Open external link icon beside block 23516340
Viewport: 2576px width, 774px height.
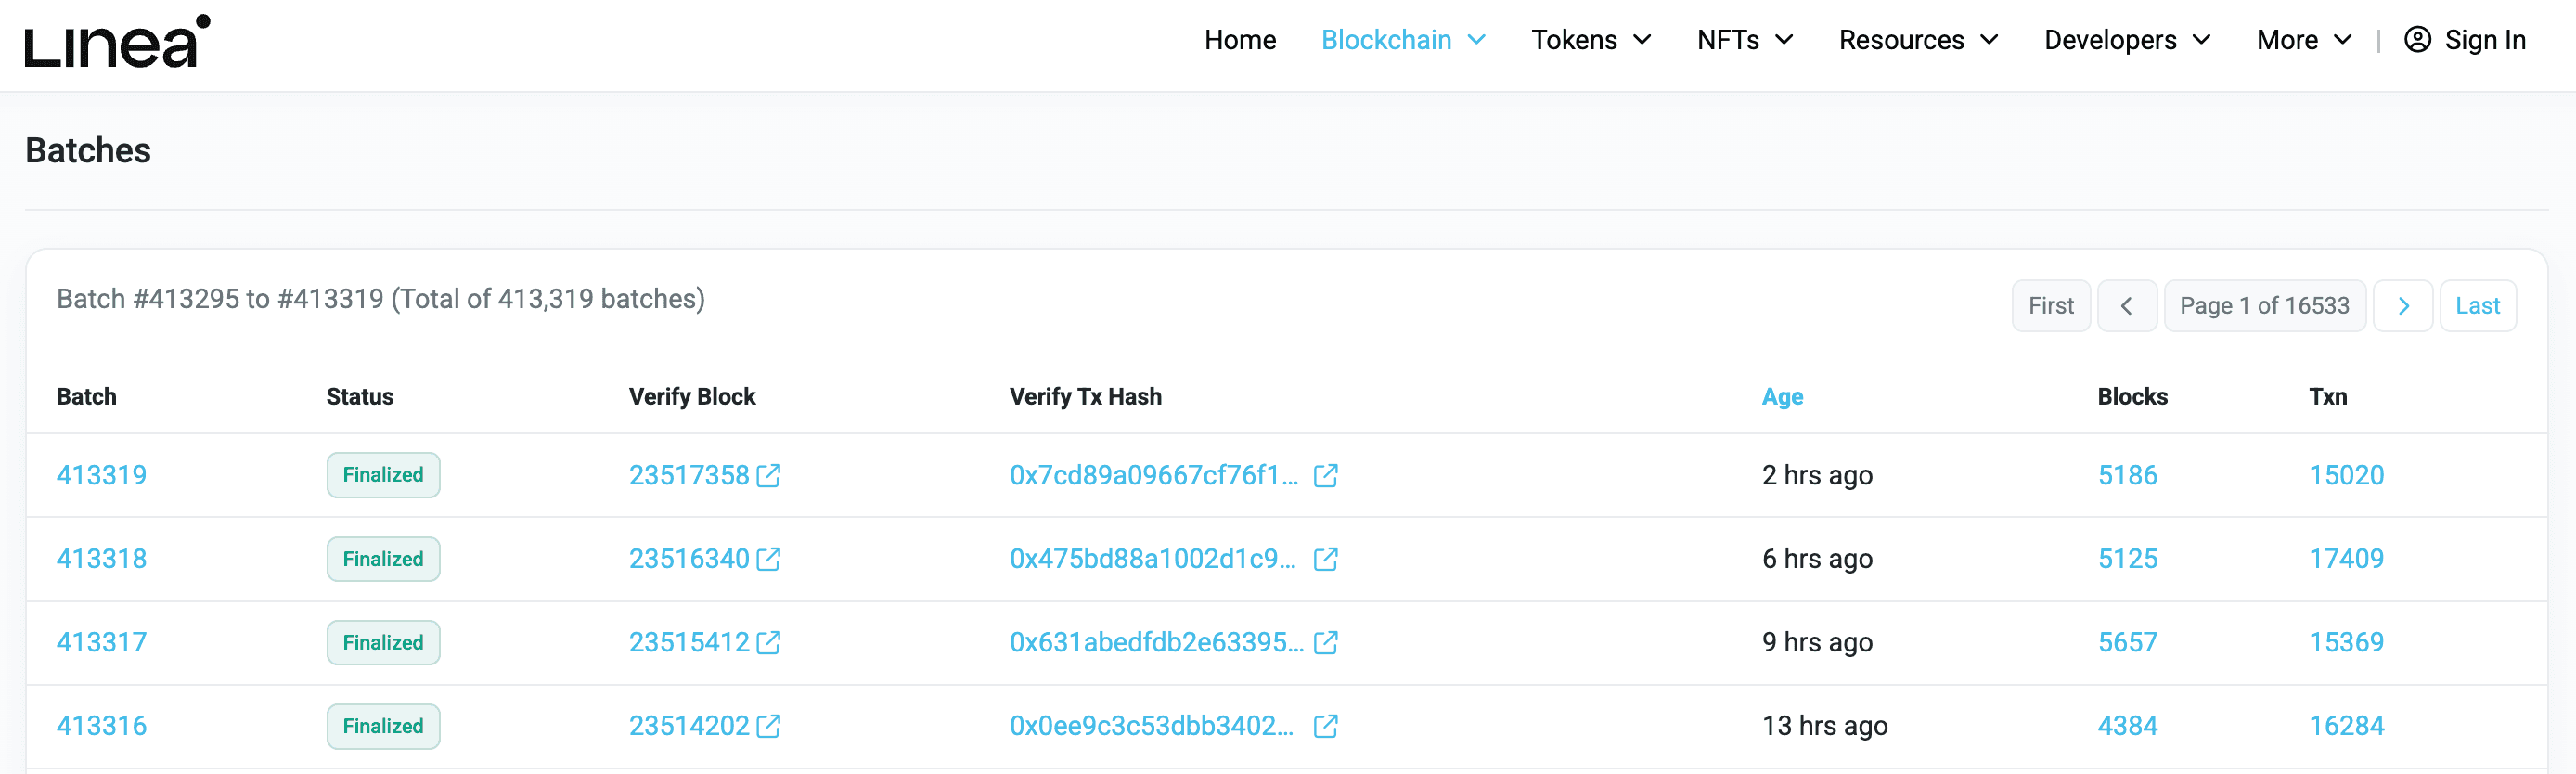coord(768,559)
